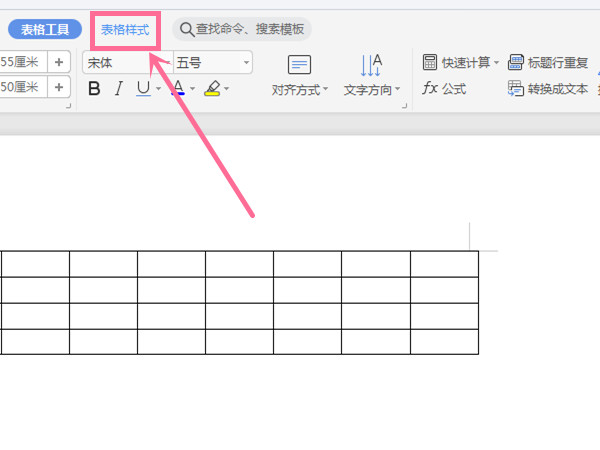This screenshot has width=600, height=450.
Task: Click the 对齐方式 alignment icon
Action: pos(299,65)
